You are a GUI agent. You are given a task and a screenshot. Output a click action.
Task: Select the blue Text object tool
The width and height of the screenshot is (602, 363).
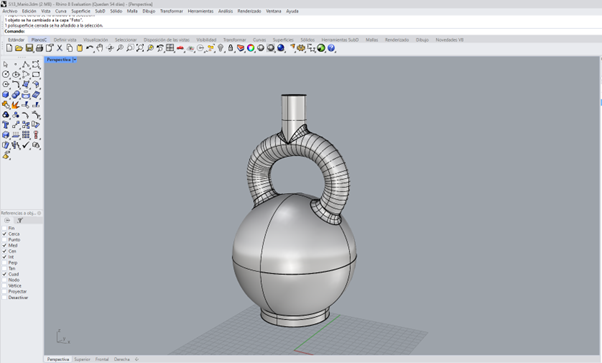tap(5, 125)
